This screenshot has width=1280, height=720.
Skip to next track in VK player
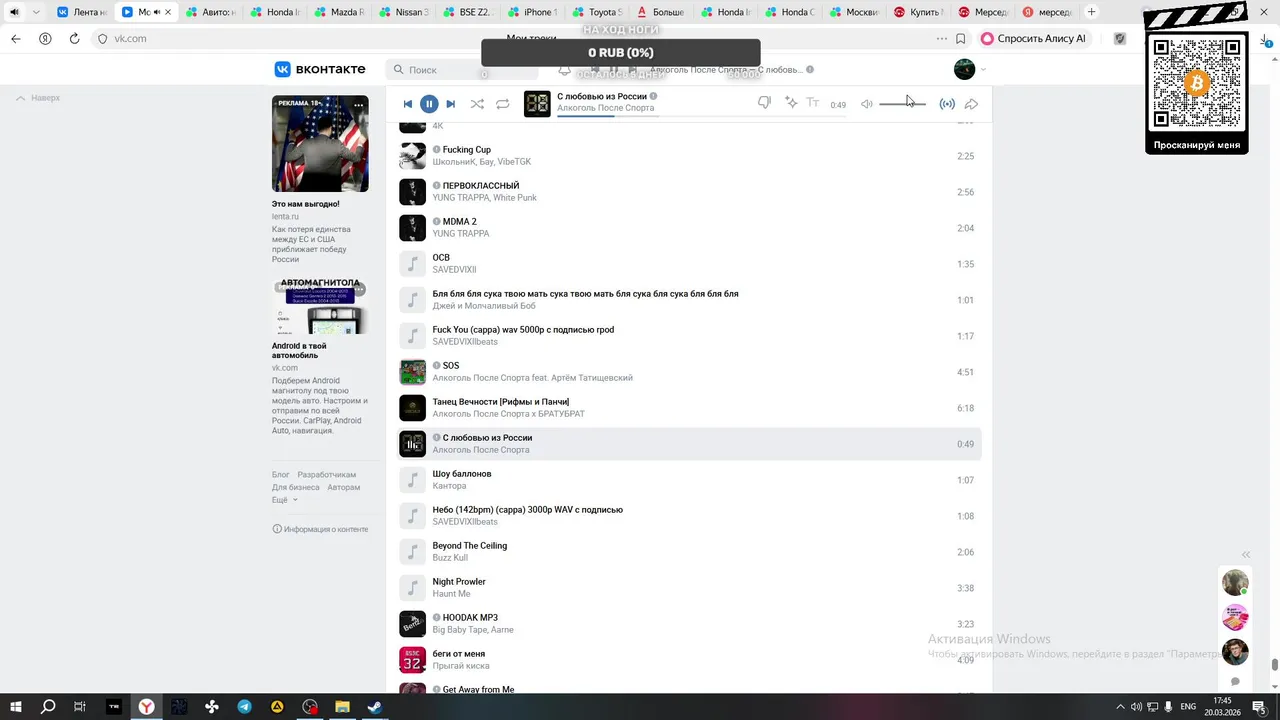(451, 104)
